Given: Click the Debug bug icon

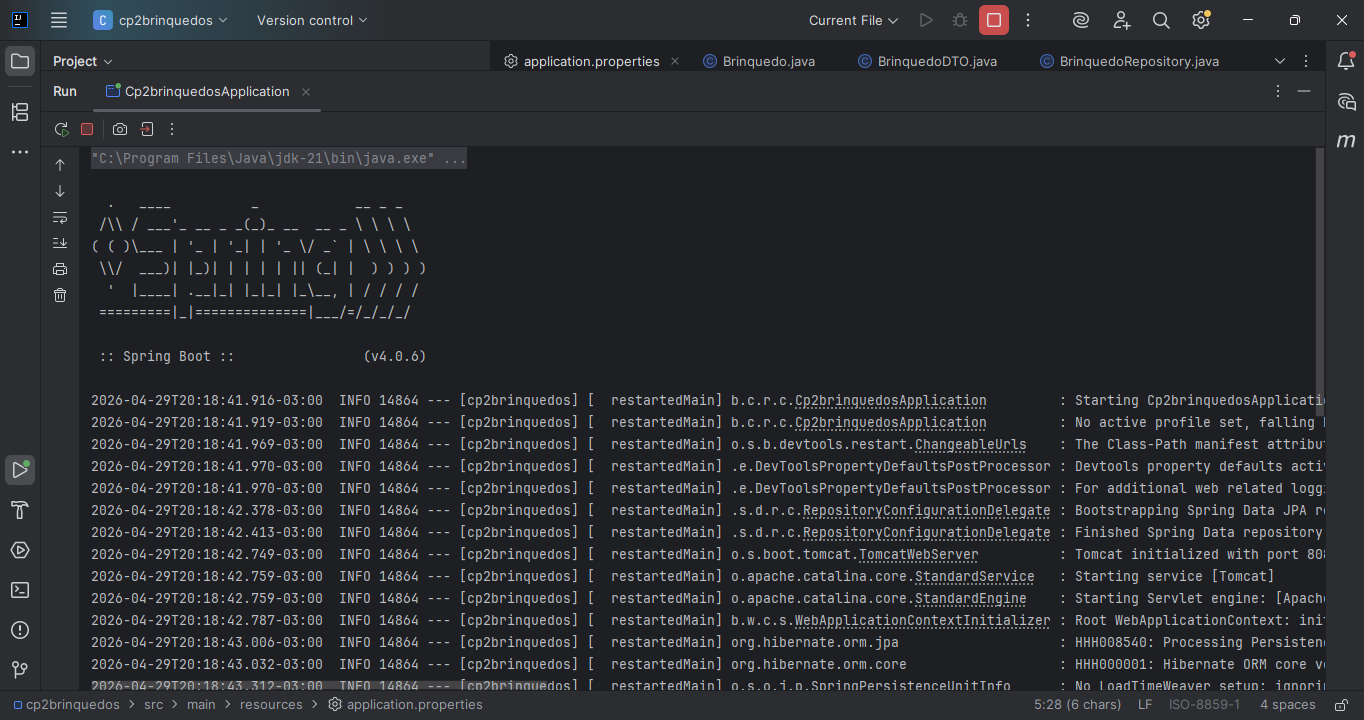Looking at the screenshot, I should 960,20.
